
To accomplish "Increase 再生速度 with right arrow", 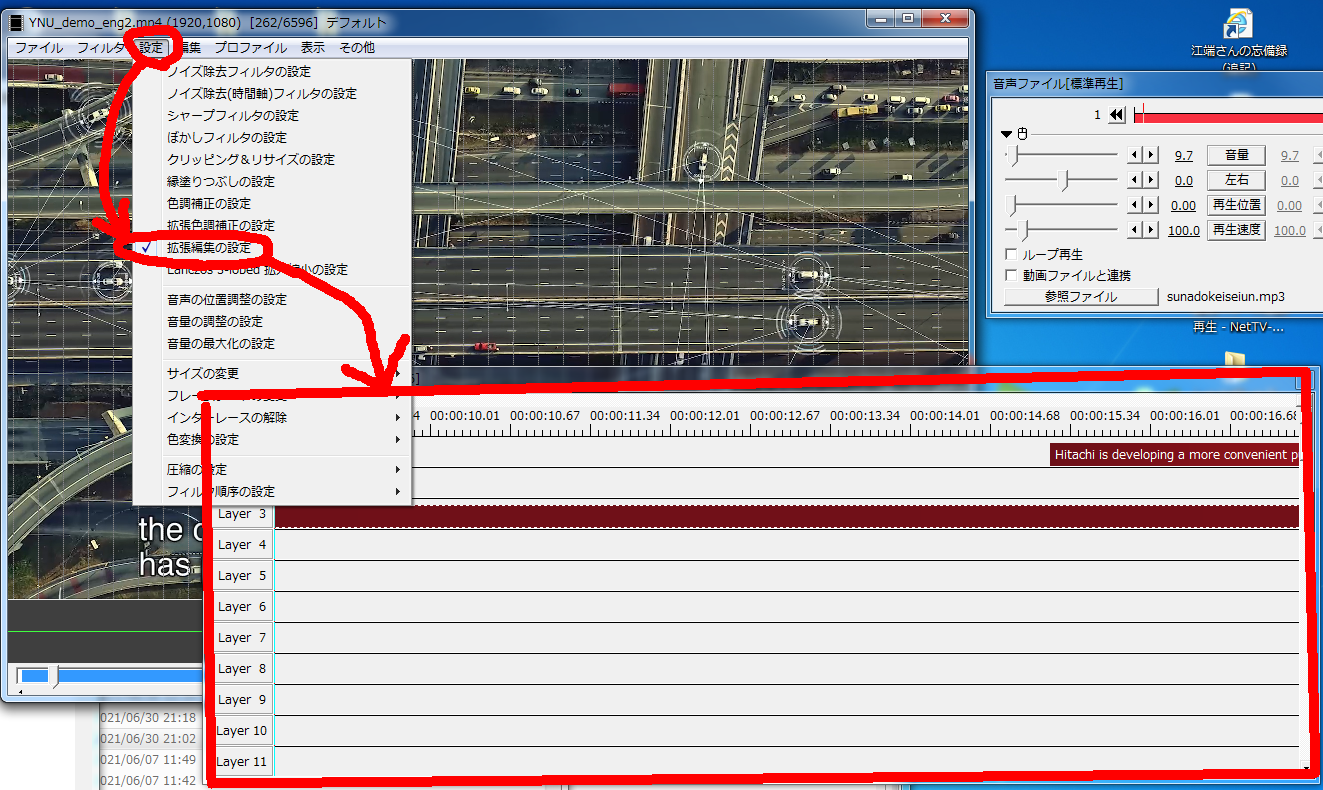I will coord(1151,230).
